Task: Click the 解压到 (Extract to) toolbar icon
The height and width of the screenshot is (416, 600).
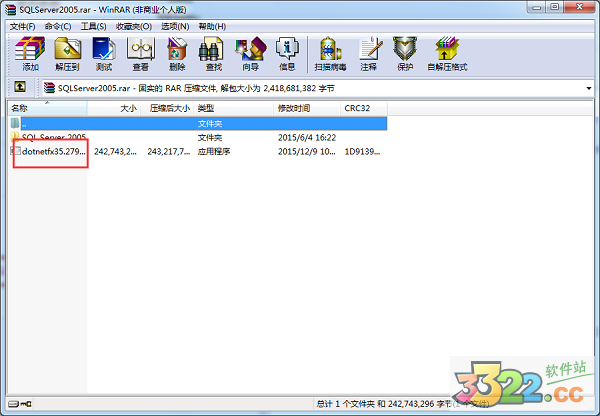Action: (67, 54)
